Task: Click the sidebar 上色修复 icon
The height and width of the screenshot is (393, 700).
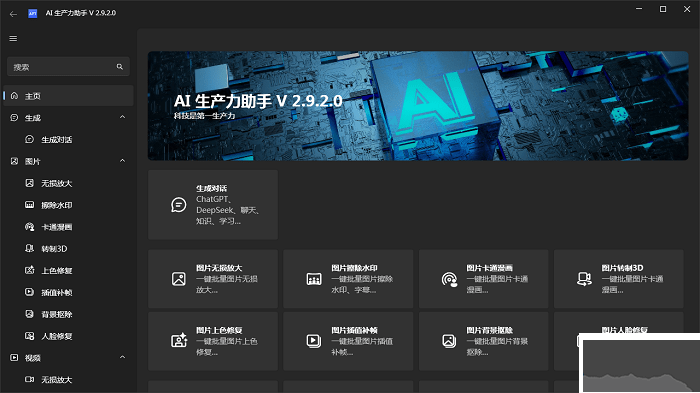Action: tap(29, 270)
